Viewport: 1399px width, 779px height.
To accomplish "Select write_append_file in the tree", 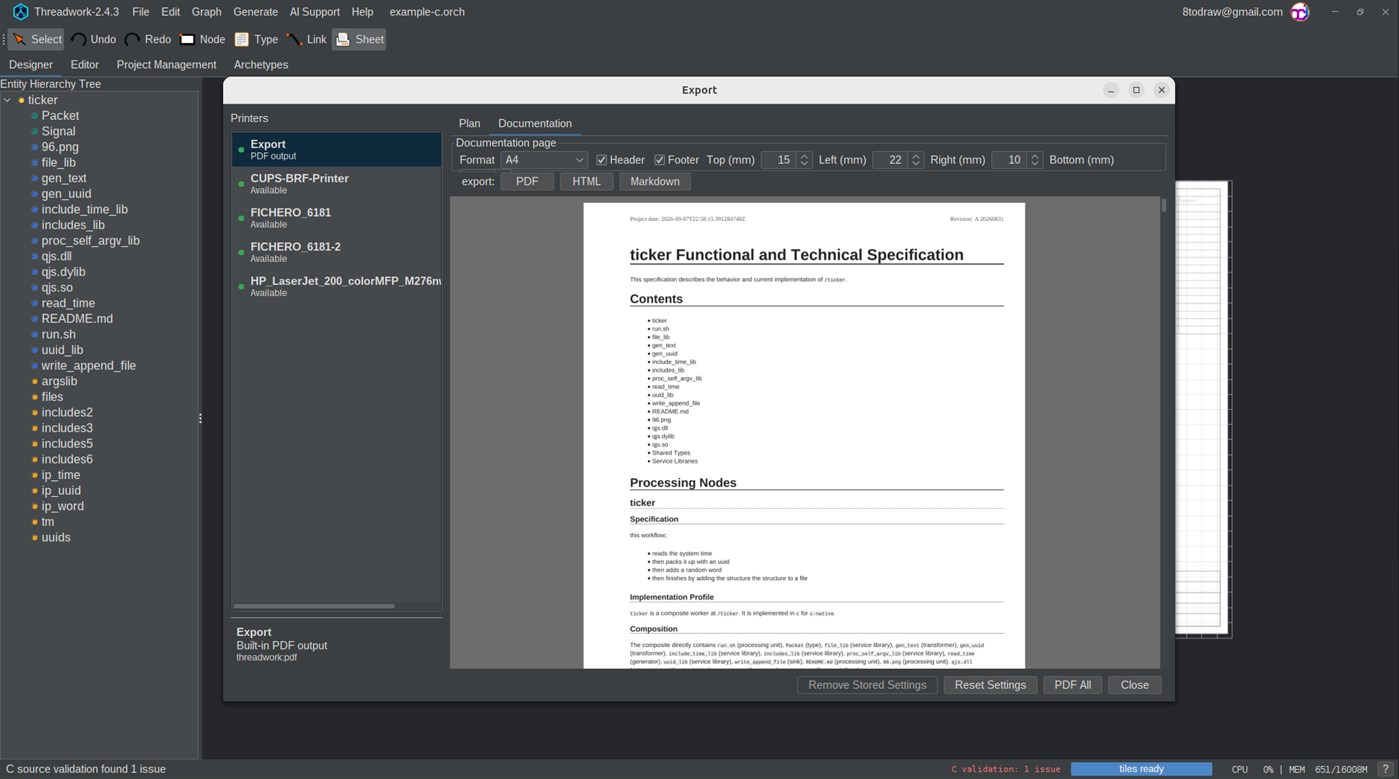I will point(88,366).
